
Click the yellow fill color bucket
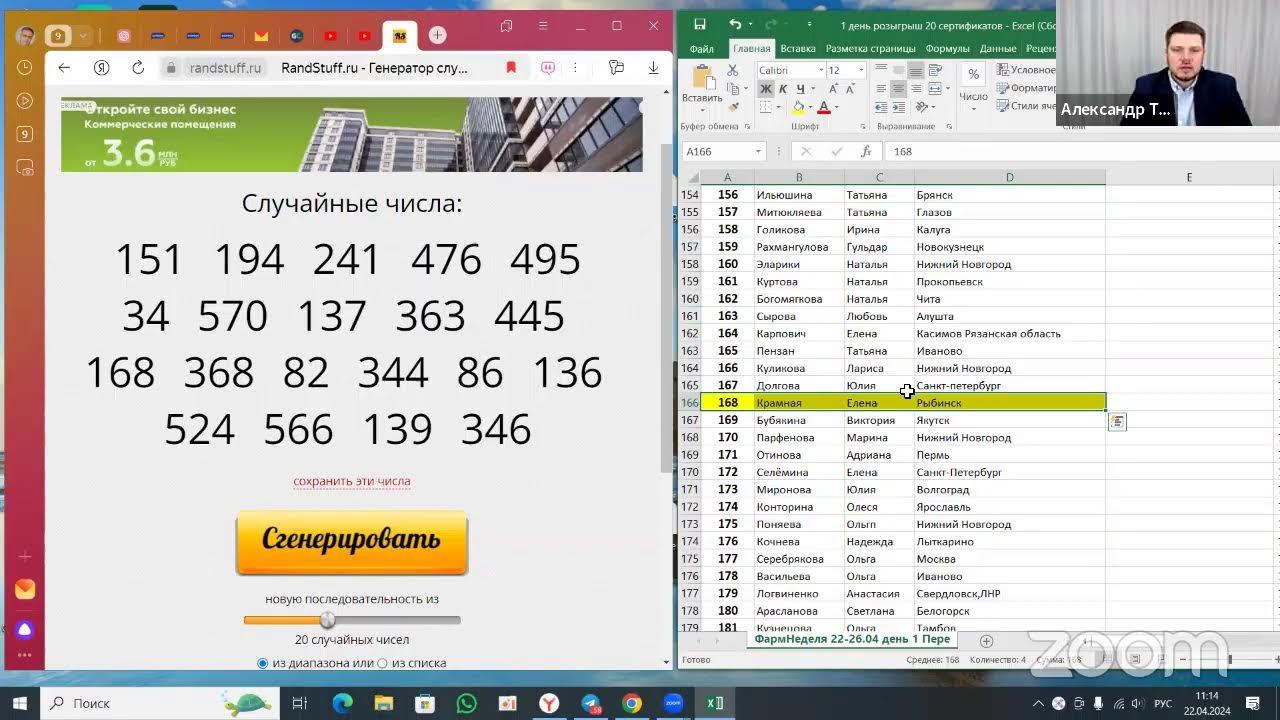coord(798,108)
